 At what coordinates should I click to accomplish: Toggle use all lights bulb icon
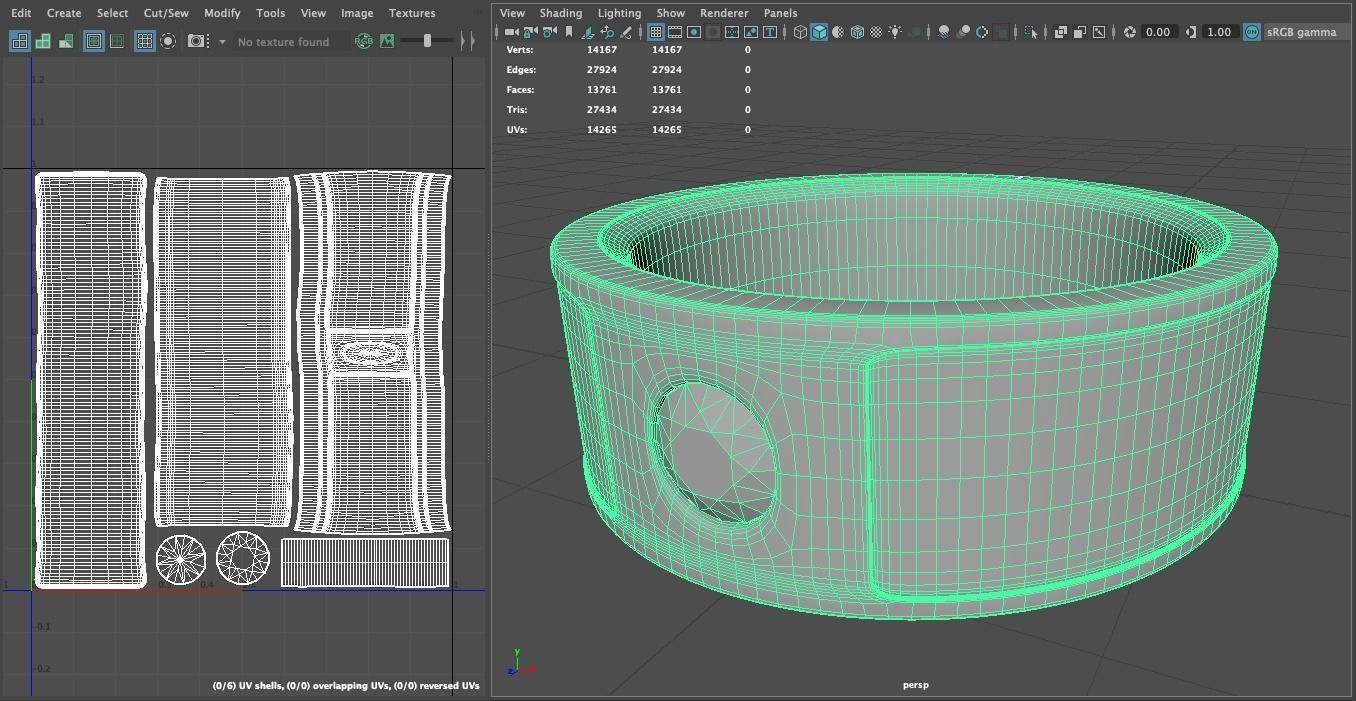pos(895,32)
